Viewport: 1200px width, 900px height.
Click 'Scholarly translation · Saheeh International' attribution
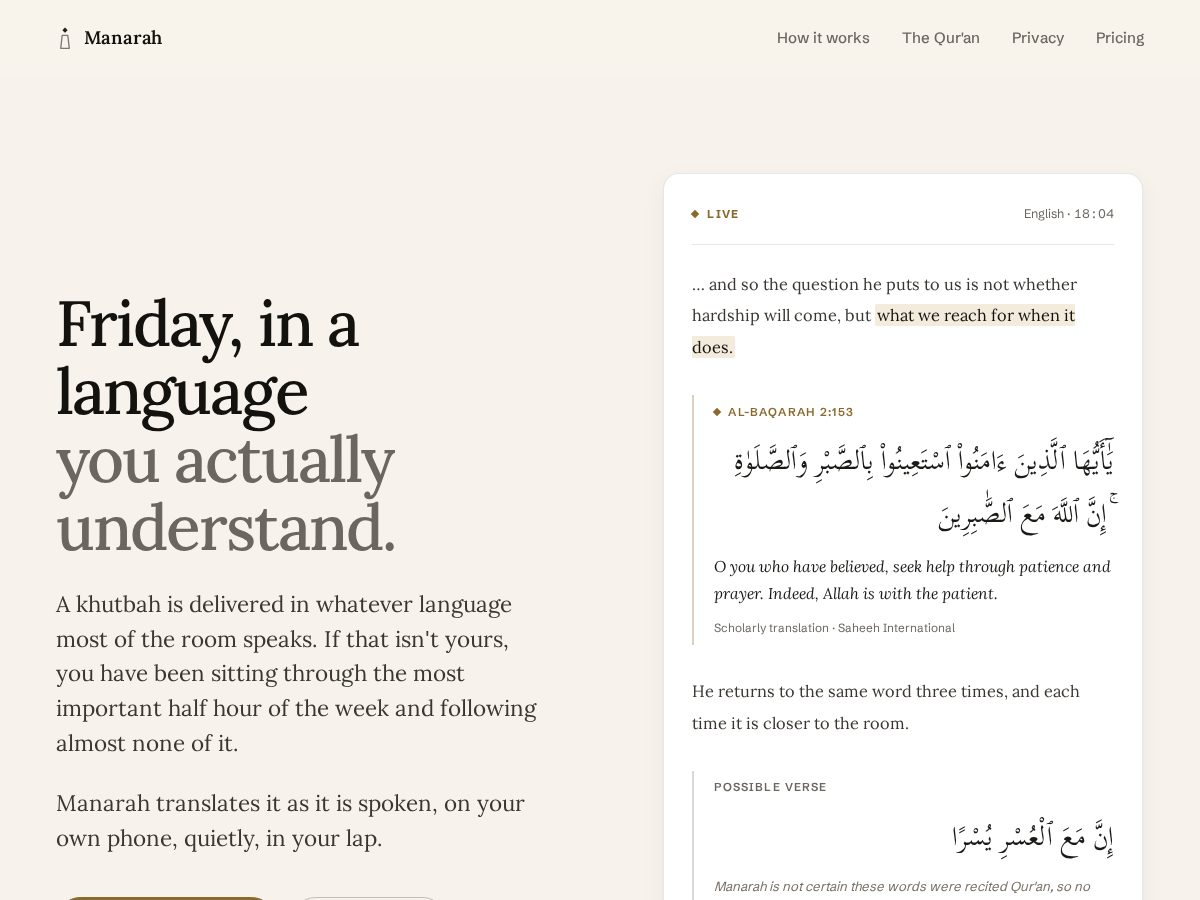click(x=834, y=628)
